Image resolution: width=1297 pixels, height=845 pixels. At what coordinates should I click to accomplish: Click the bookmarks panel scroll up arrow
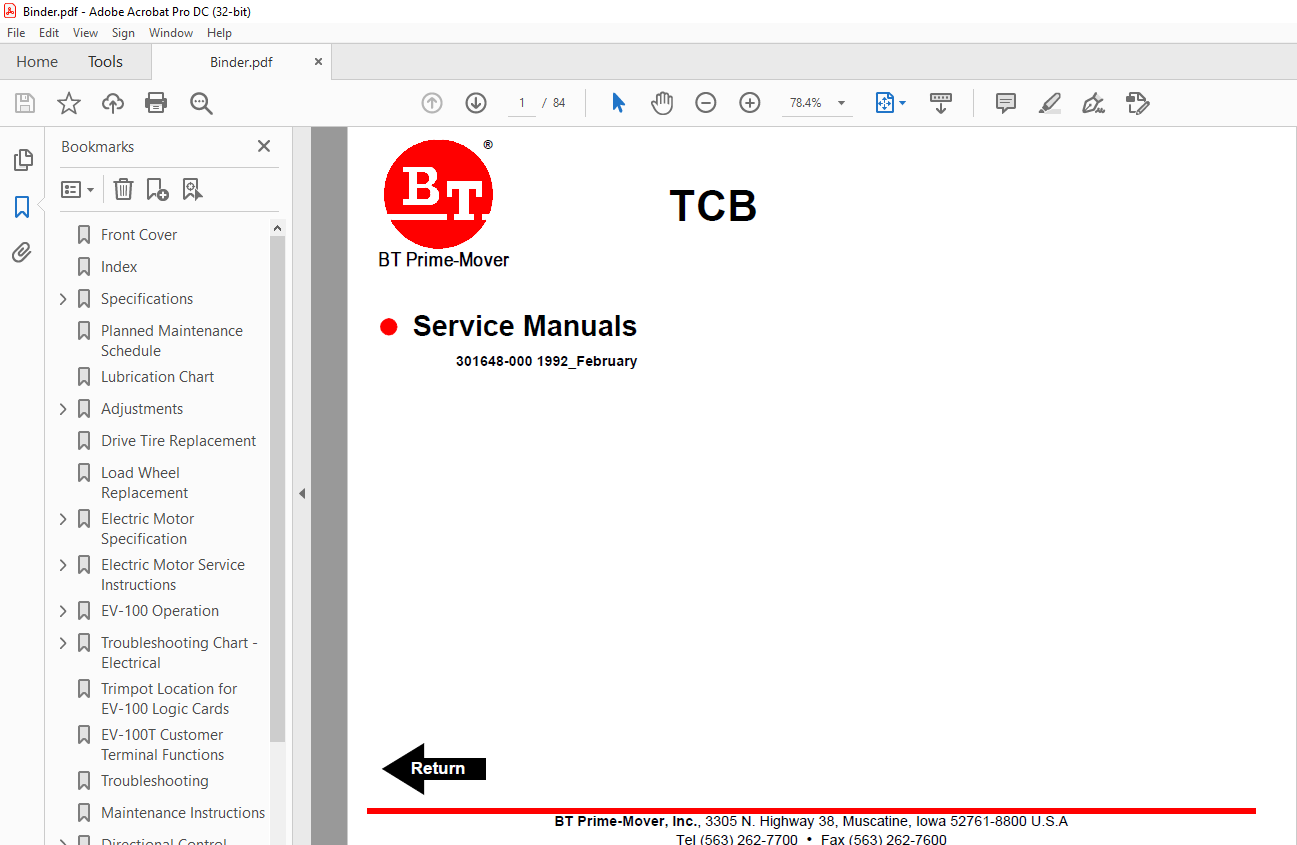(x=277, y=228)
